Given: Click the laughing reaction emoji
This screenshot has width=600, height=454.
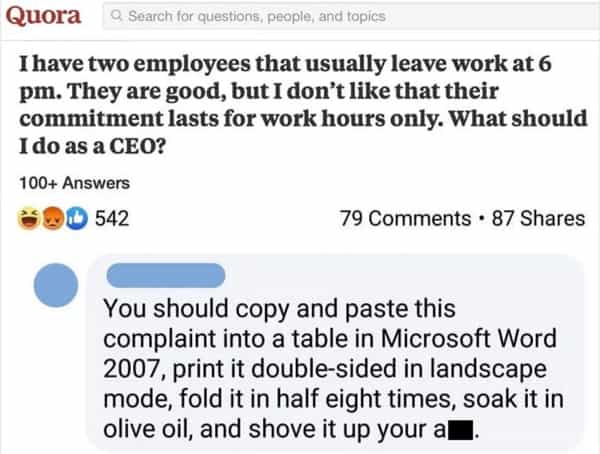Looking at the screenshot, I should (x=29, y=217).
